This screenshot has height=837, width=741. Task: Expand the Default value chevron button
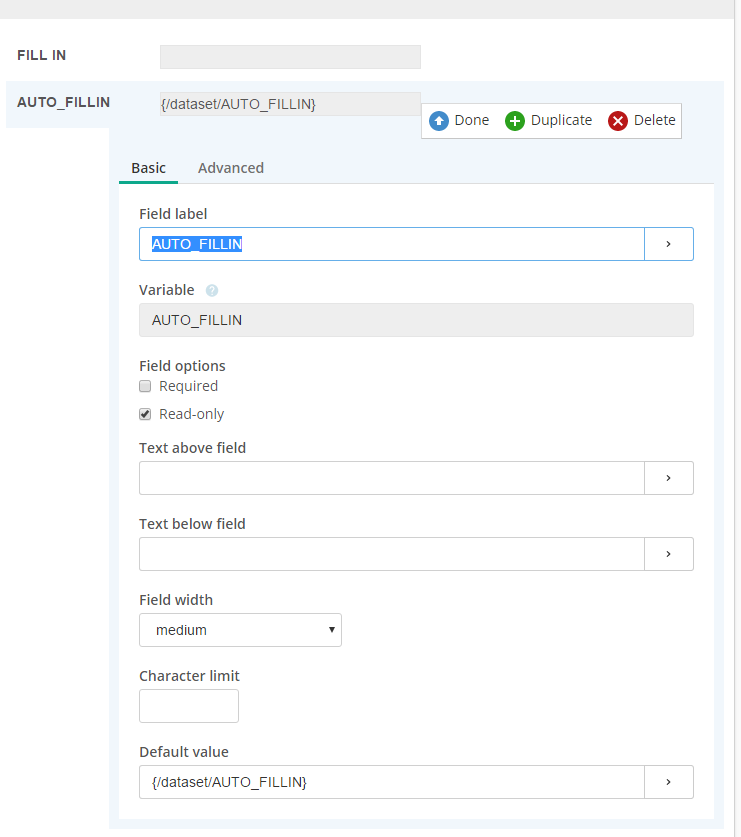[669, 782]
